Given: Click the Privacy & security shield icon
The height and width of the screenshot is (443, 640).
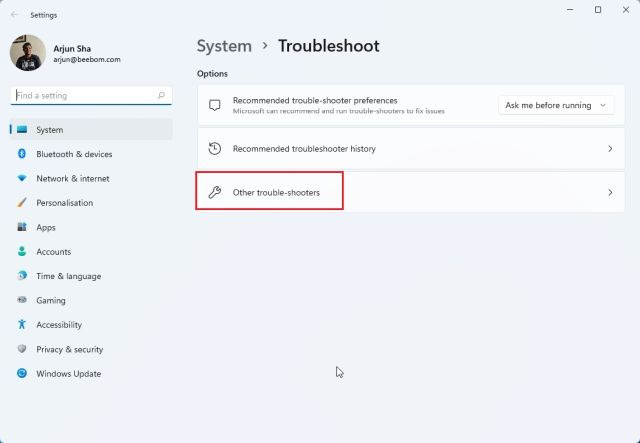Looking at the screenshot, I should point(22,349).
